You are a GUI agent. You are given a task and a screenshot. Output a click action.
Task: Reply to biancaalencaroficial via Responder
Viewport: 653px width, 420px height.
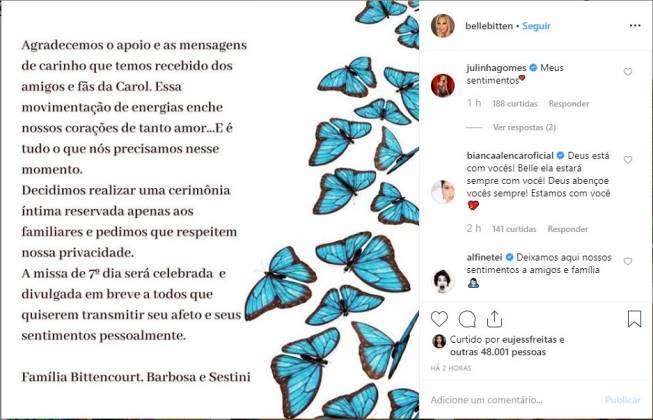pos(568,229)
